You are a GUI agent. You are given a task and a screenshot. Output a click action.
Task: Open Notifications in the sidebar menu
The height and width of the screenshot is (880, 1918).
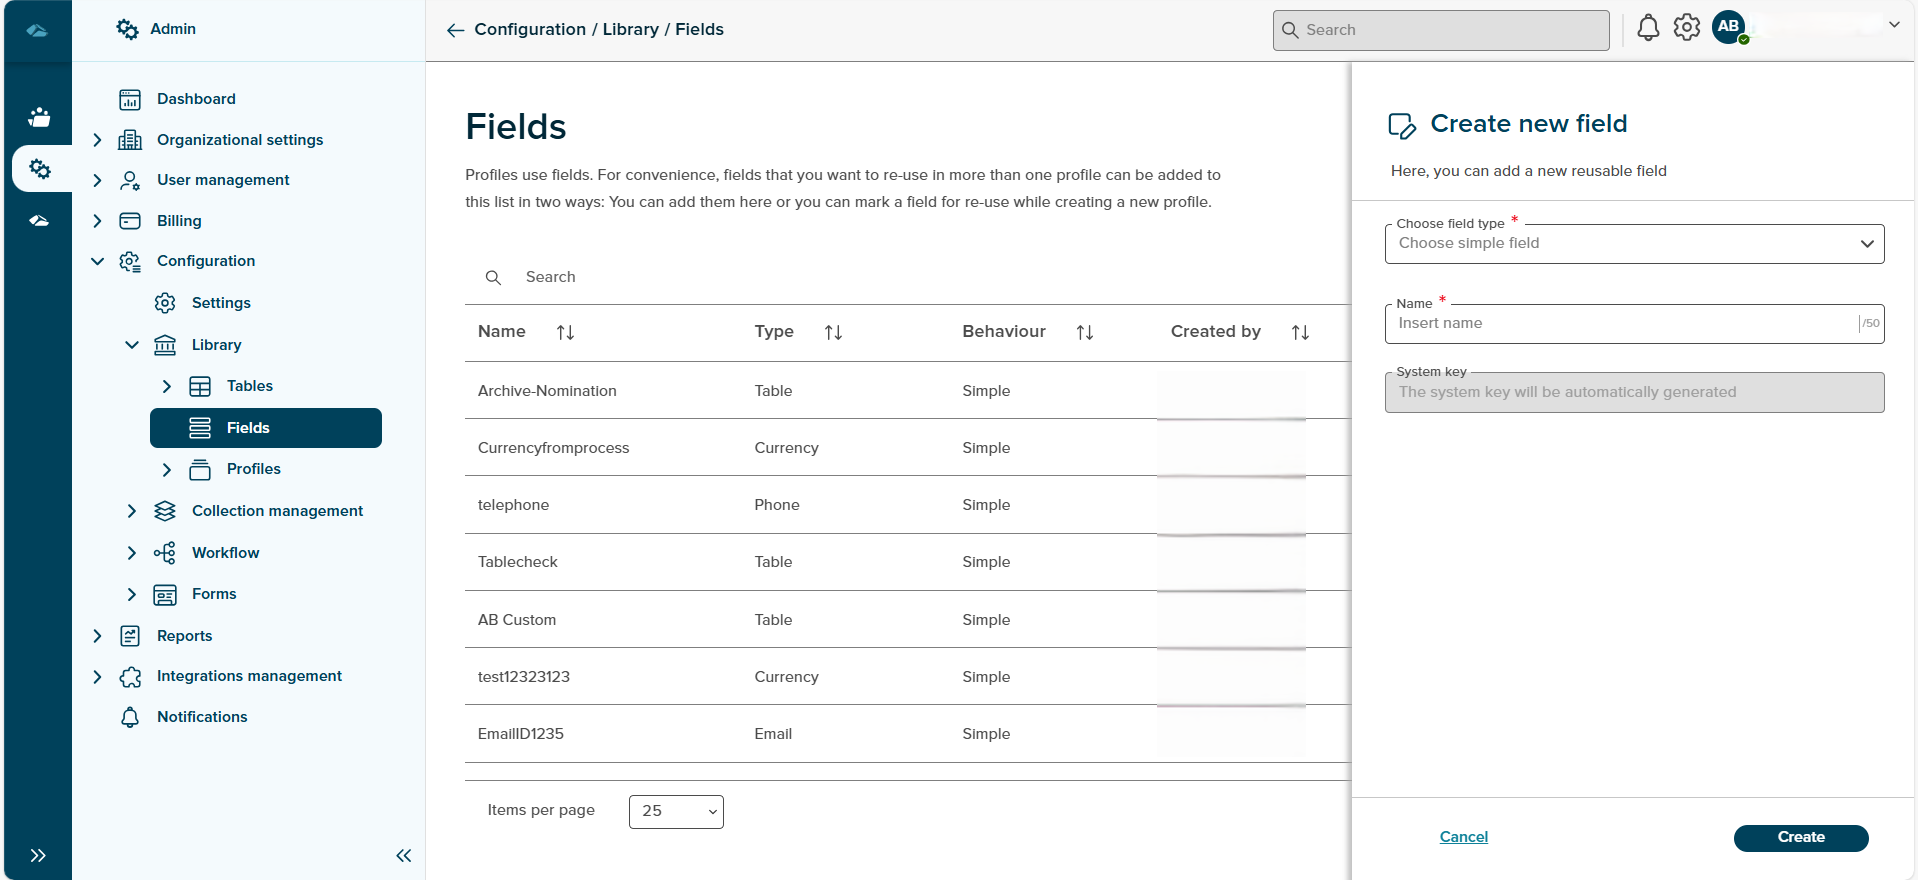pyautogui.click(x=202, y=717)
